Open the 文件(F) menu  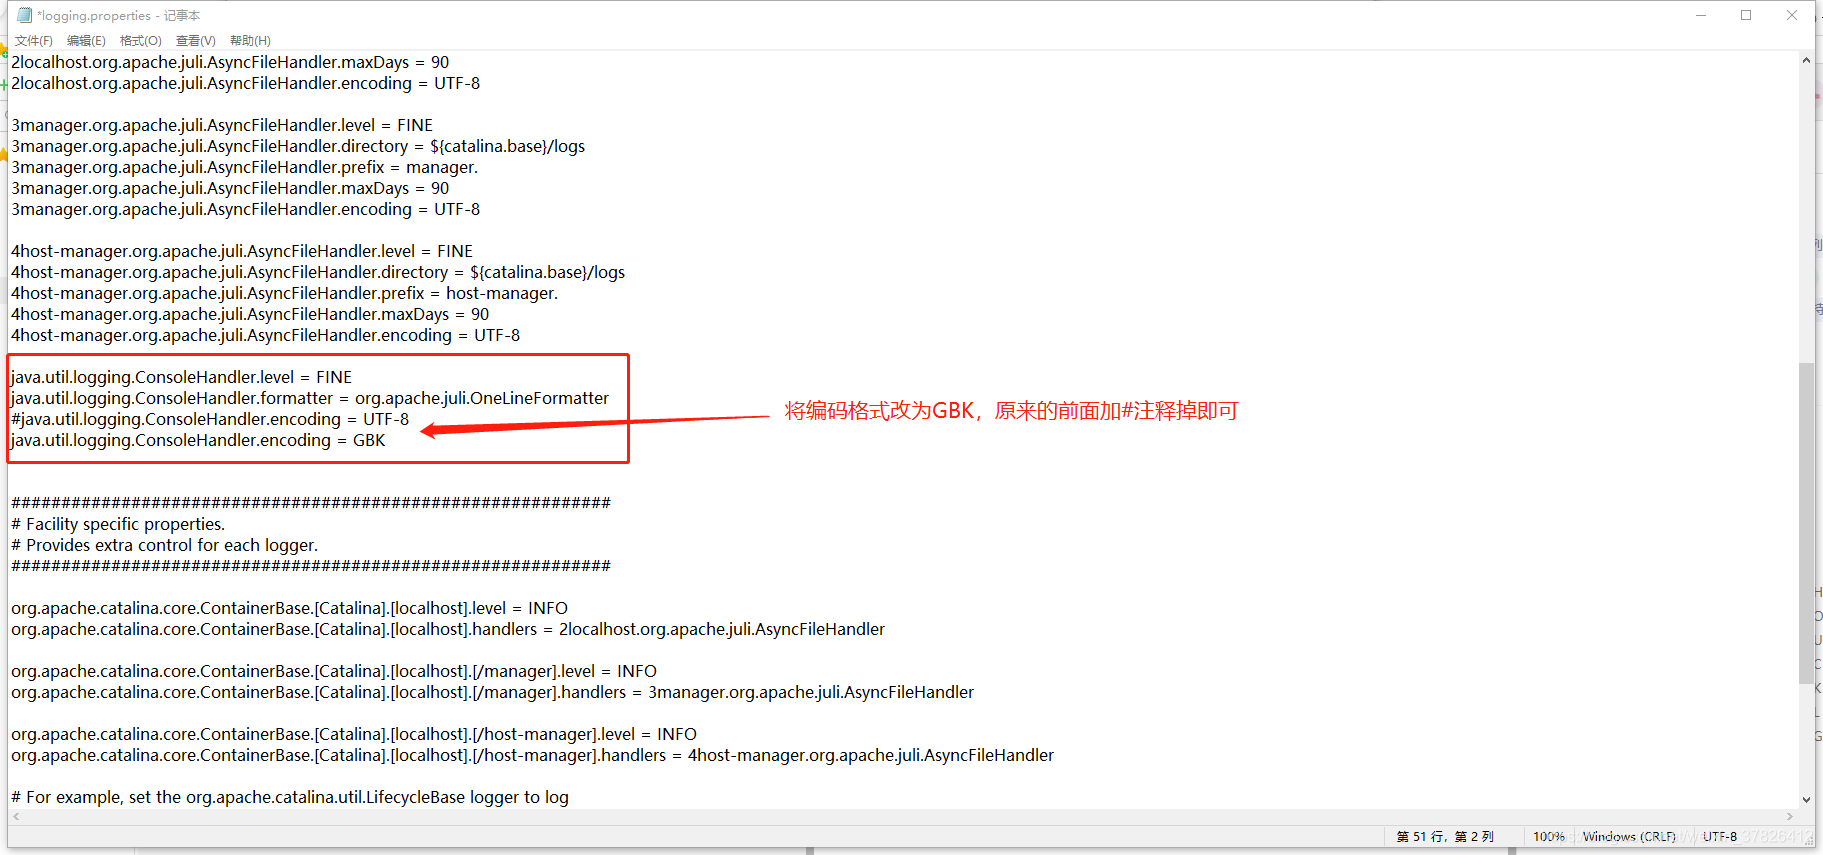33,41
